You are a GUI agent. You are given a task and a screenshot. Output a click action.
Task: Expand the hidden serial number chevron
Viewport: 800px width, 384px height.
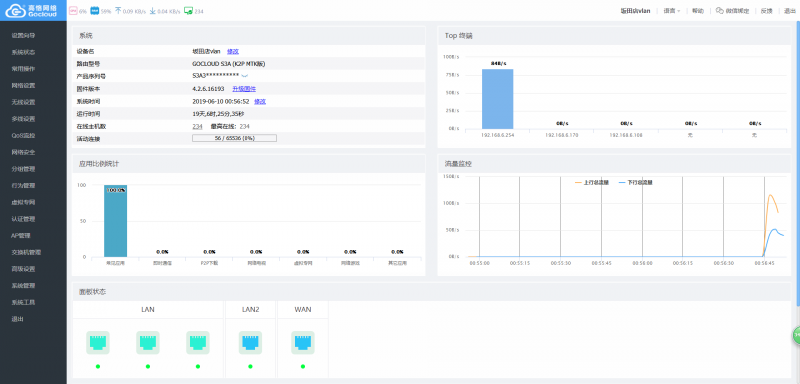coord(244,76)
